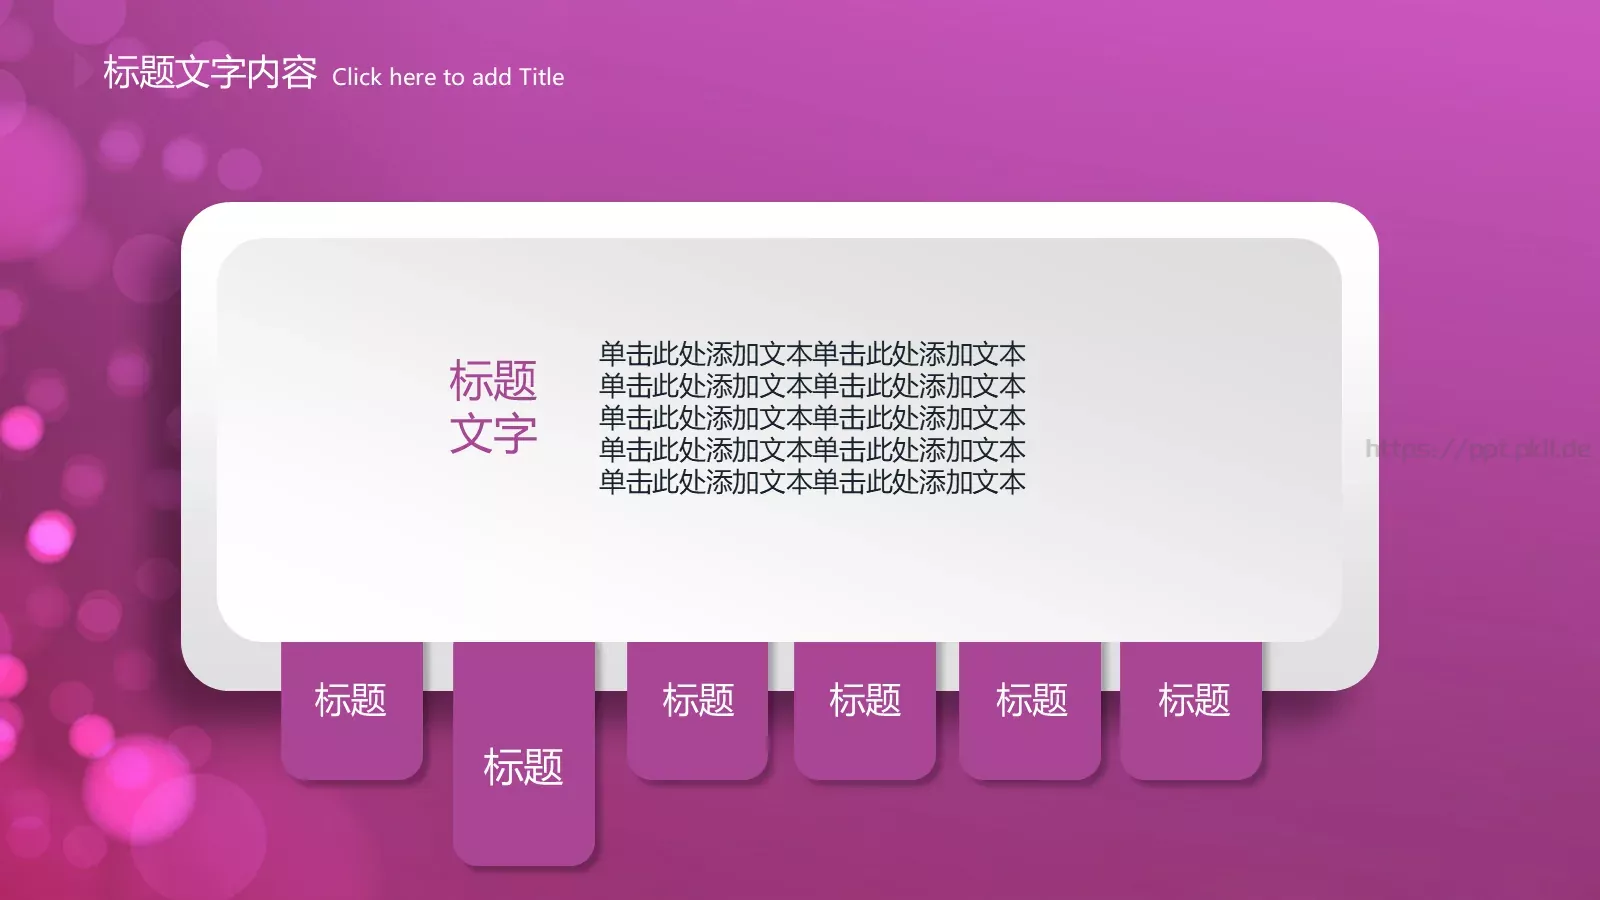Open the taller extended 标题 tab

pyautogui.click(x=524, y=754)
